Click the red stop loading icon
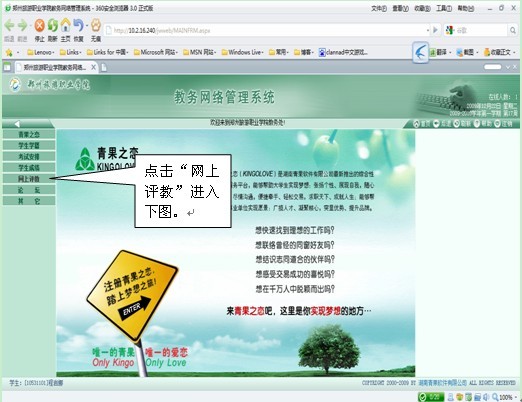522x402 pixels. [39, 25]
